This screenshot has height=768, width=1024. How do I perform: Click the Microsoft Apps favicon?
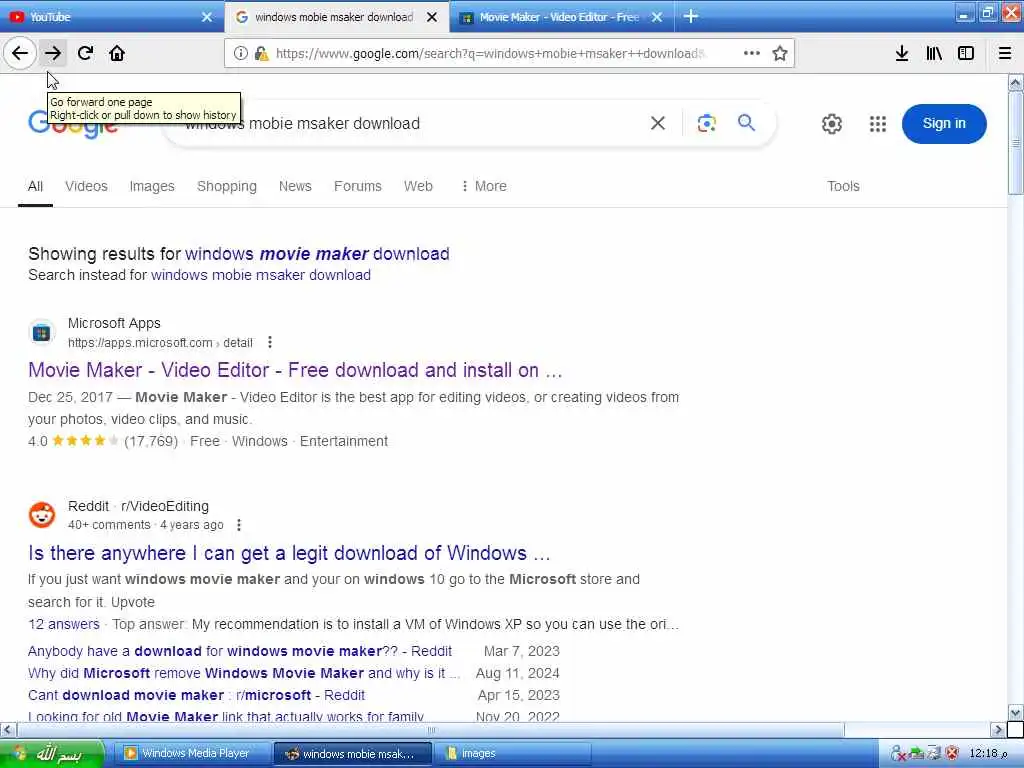pyautogui.click(x=42, y=333)
